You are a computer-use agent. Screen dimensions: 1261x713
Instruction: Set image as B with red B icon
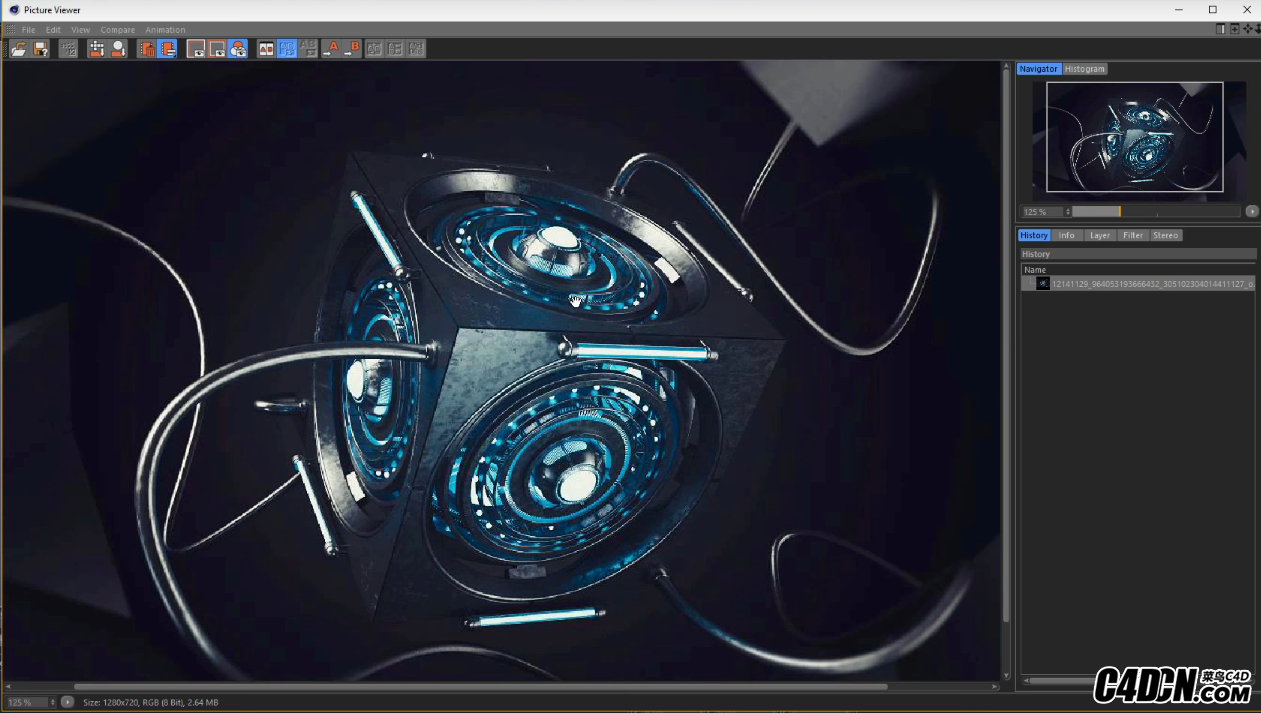pyautogui.click(x=352, y=48)
